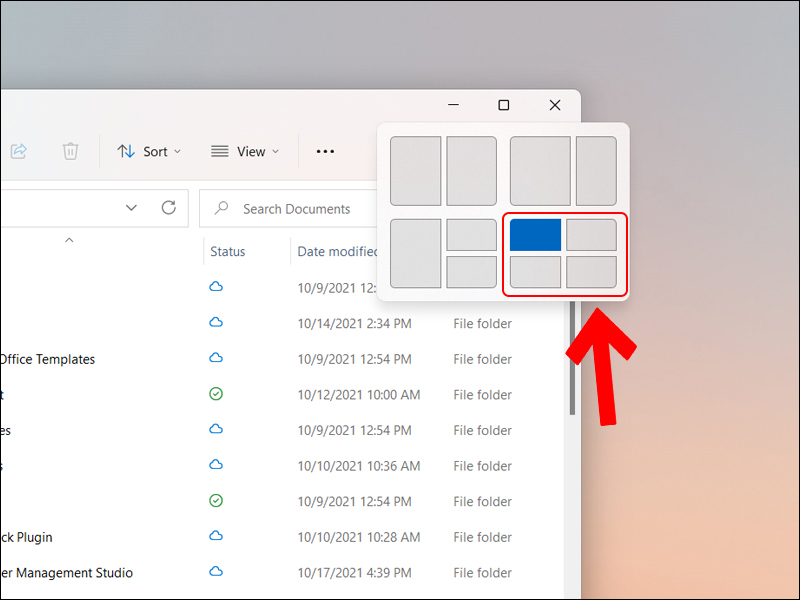Click the vertical scrollbar in the file list

(x=572, y=360)
